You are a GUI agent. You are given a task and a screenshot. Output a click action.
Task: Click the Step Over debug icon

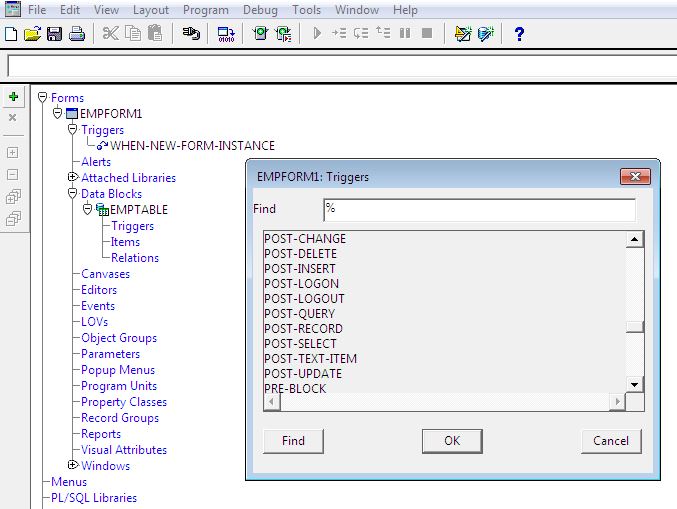tap(361, 33)
